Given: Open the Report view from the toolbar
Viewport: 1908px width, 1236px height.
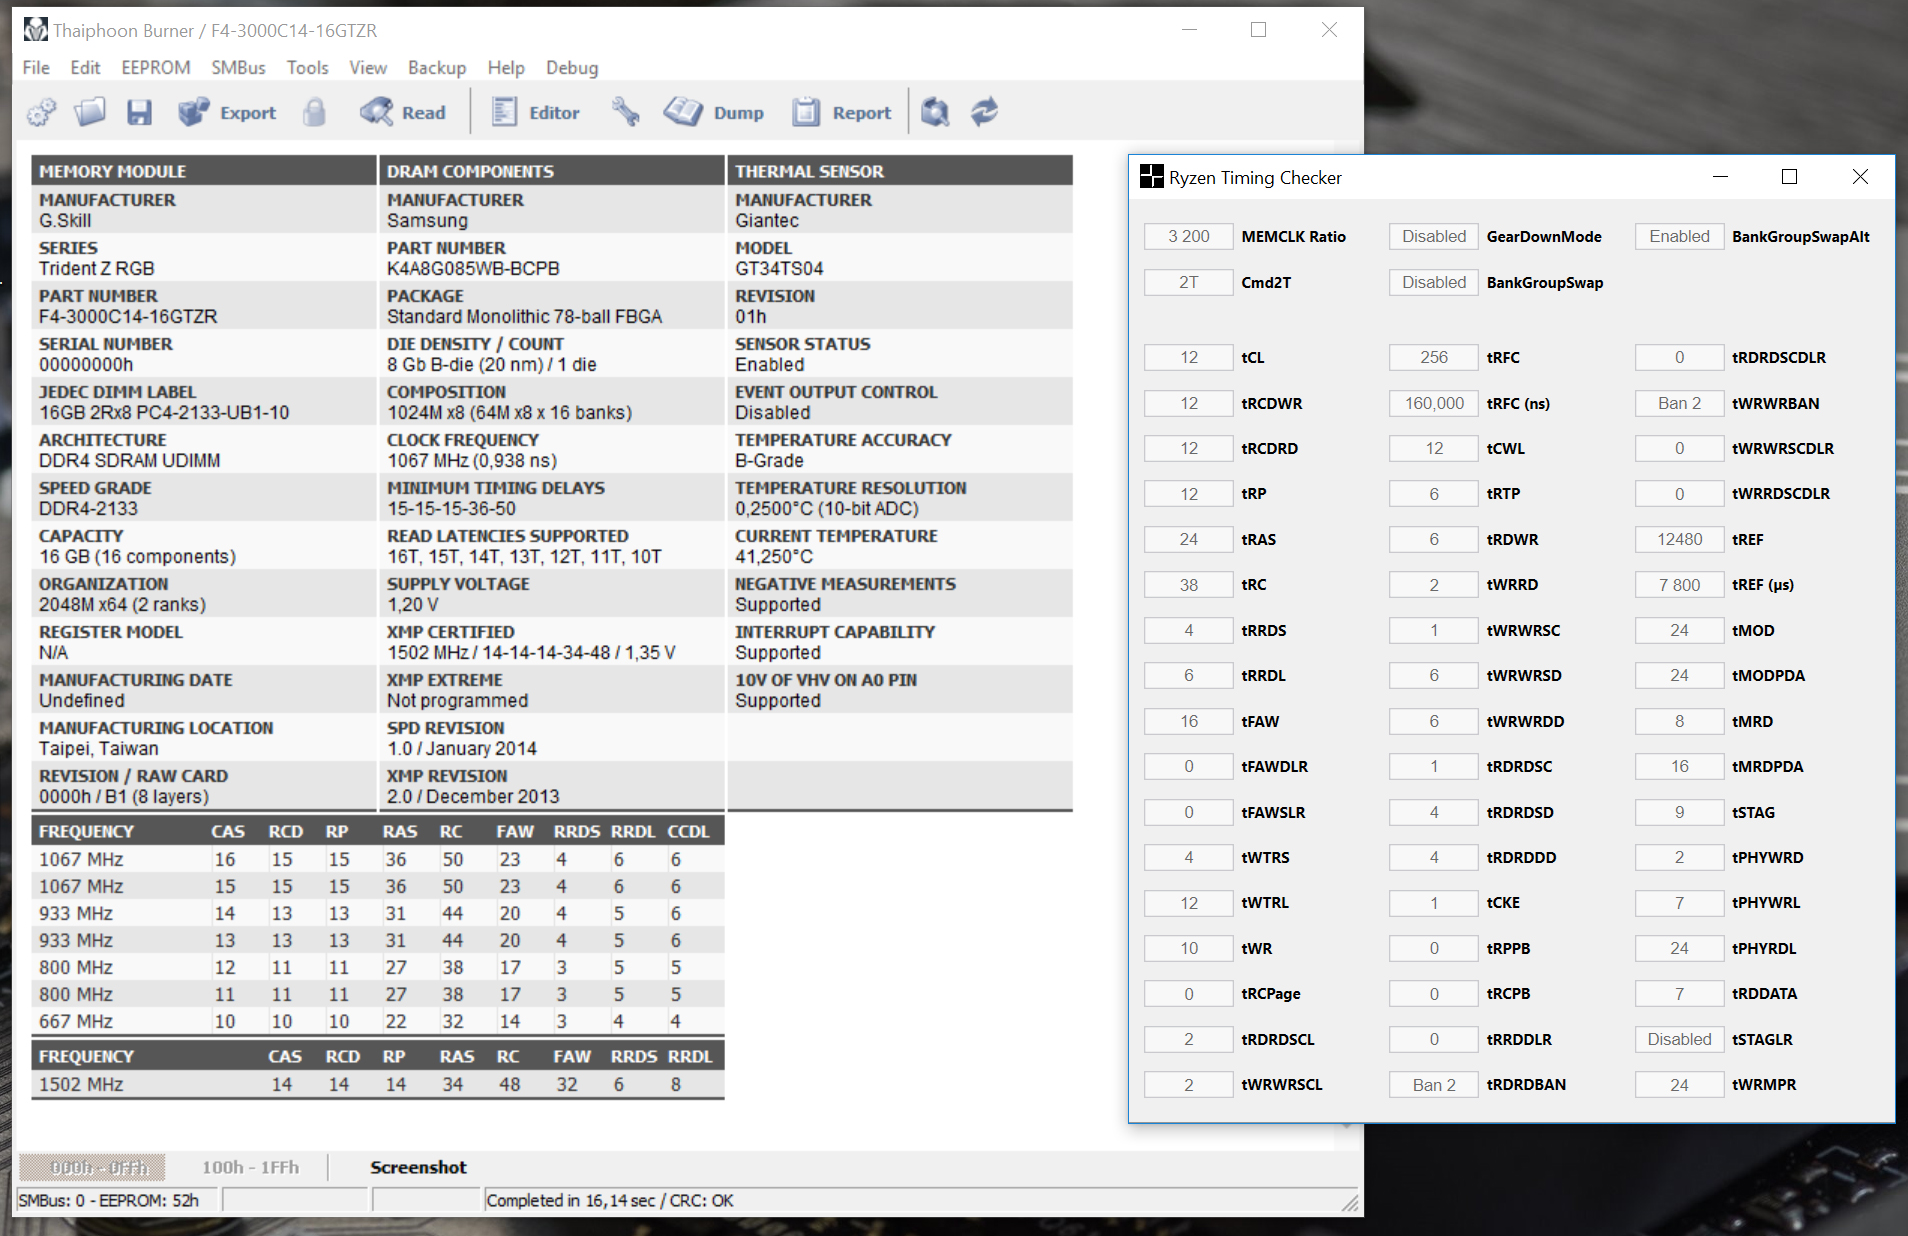Looking at the screenshot, I should pos(841,112).
